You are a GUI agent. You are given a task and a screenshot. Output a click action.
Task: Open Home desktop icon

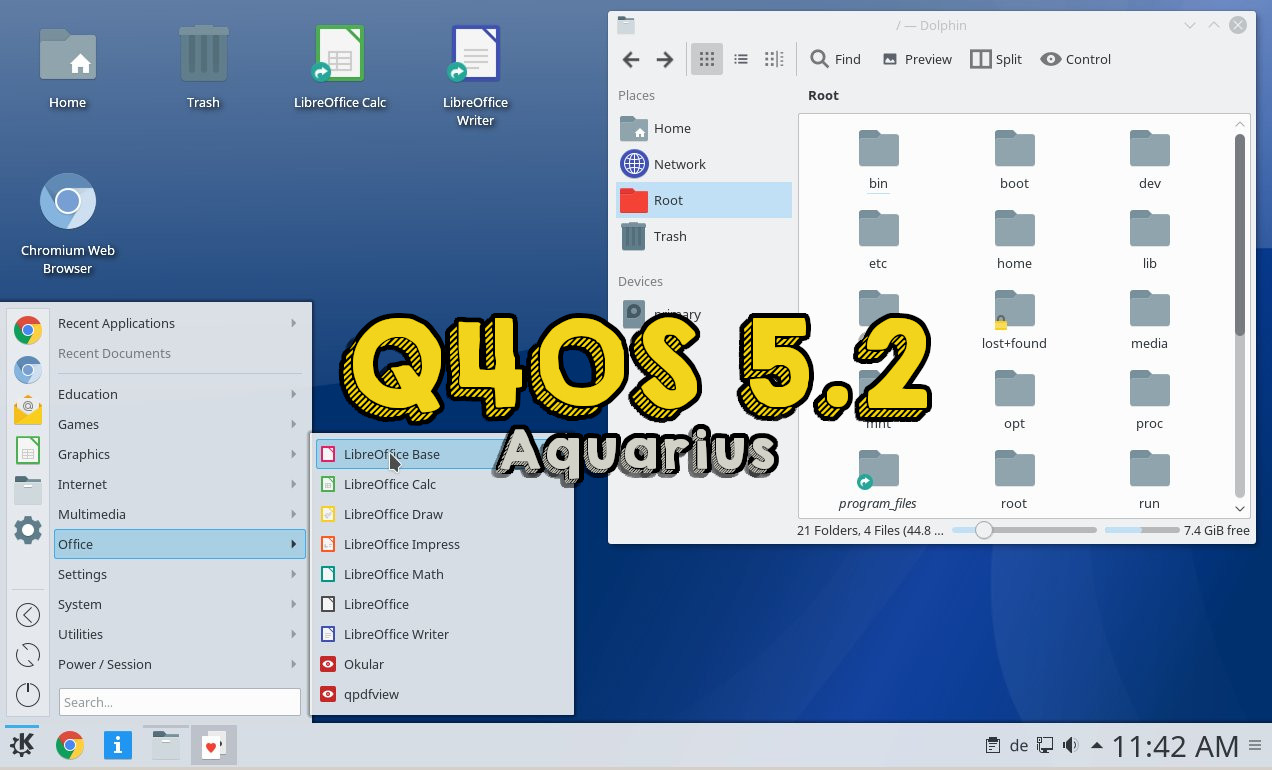(68, 68)
